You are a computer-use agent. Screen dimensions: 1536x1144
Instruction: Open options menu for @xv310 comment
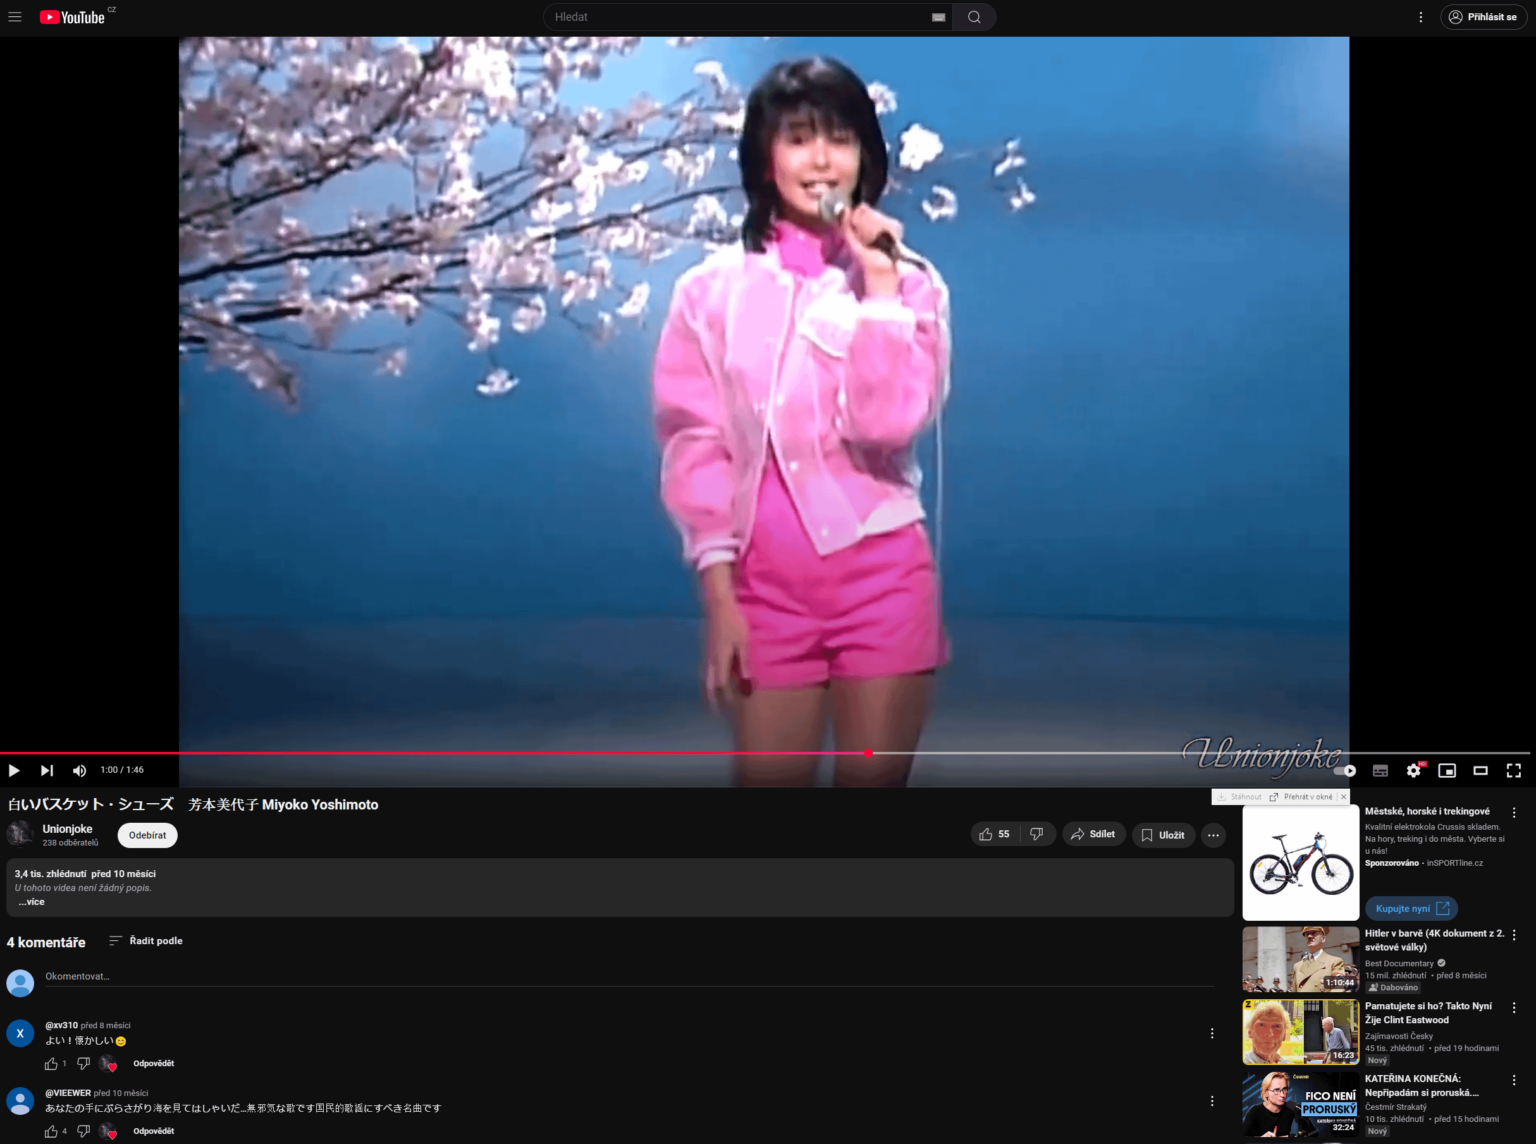click(x=1212, y=1033)
